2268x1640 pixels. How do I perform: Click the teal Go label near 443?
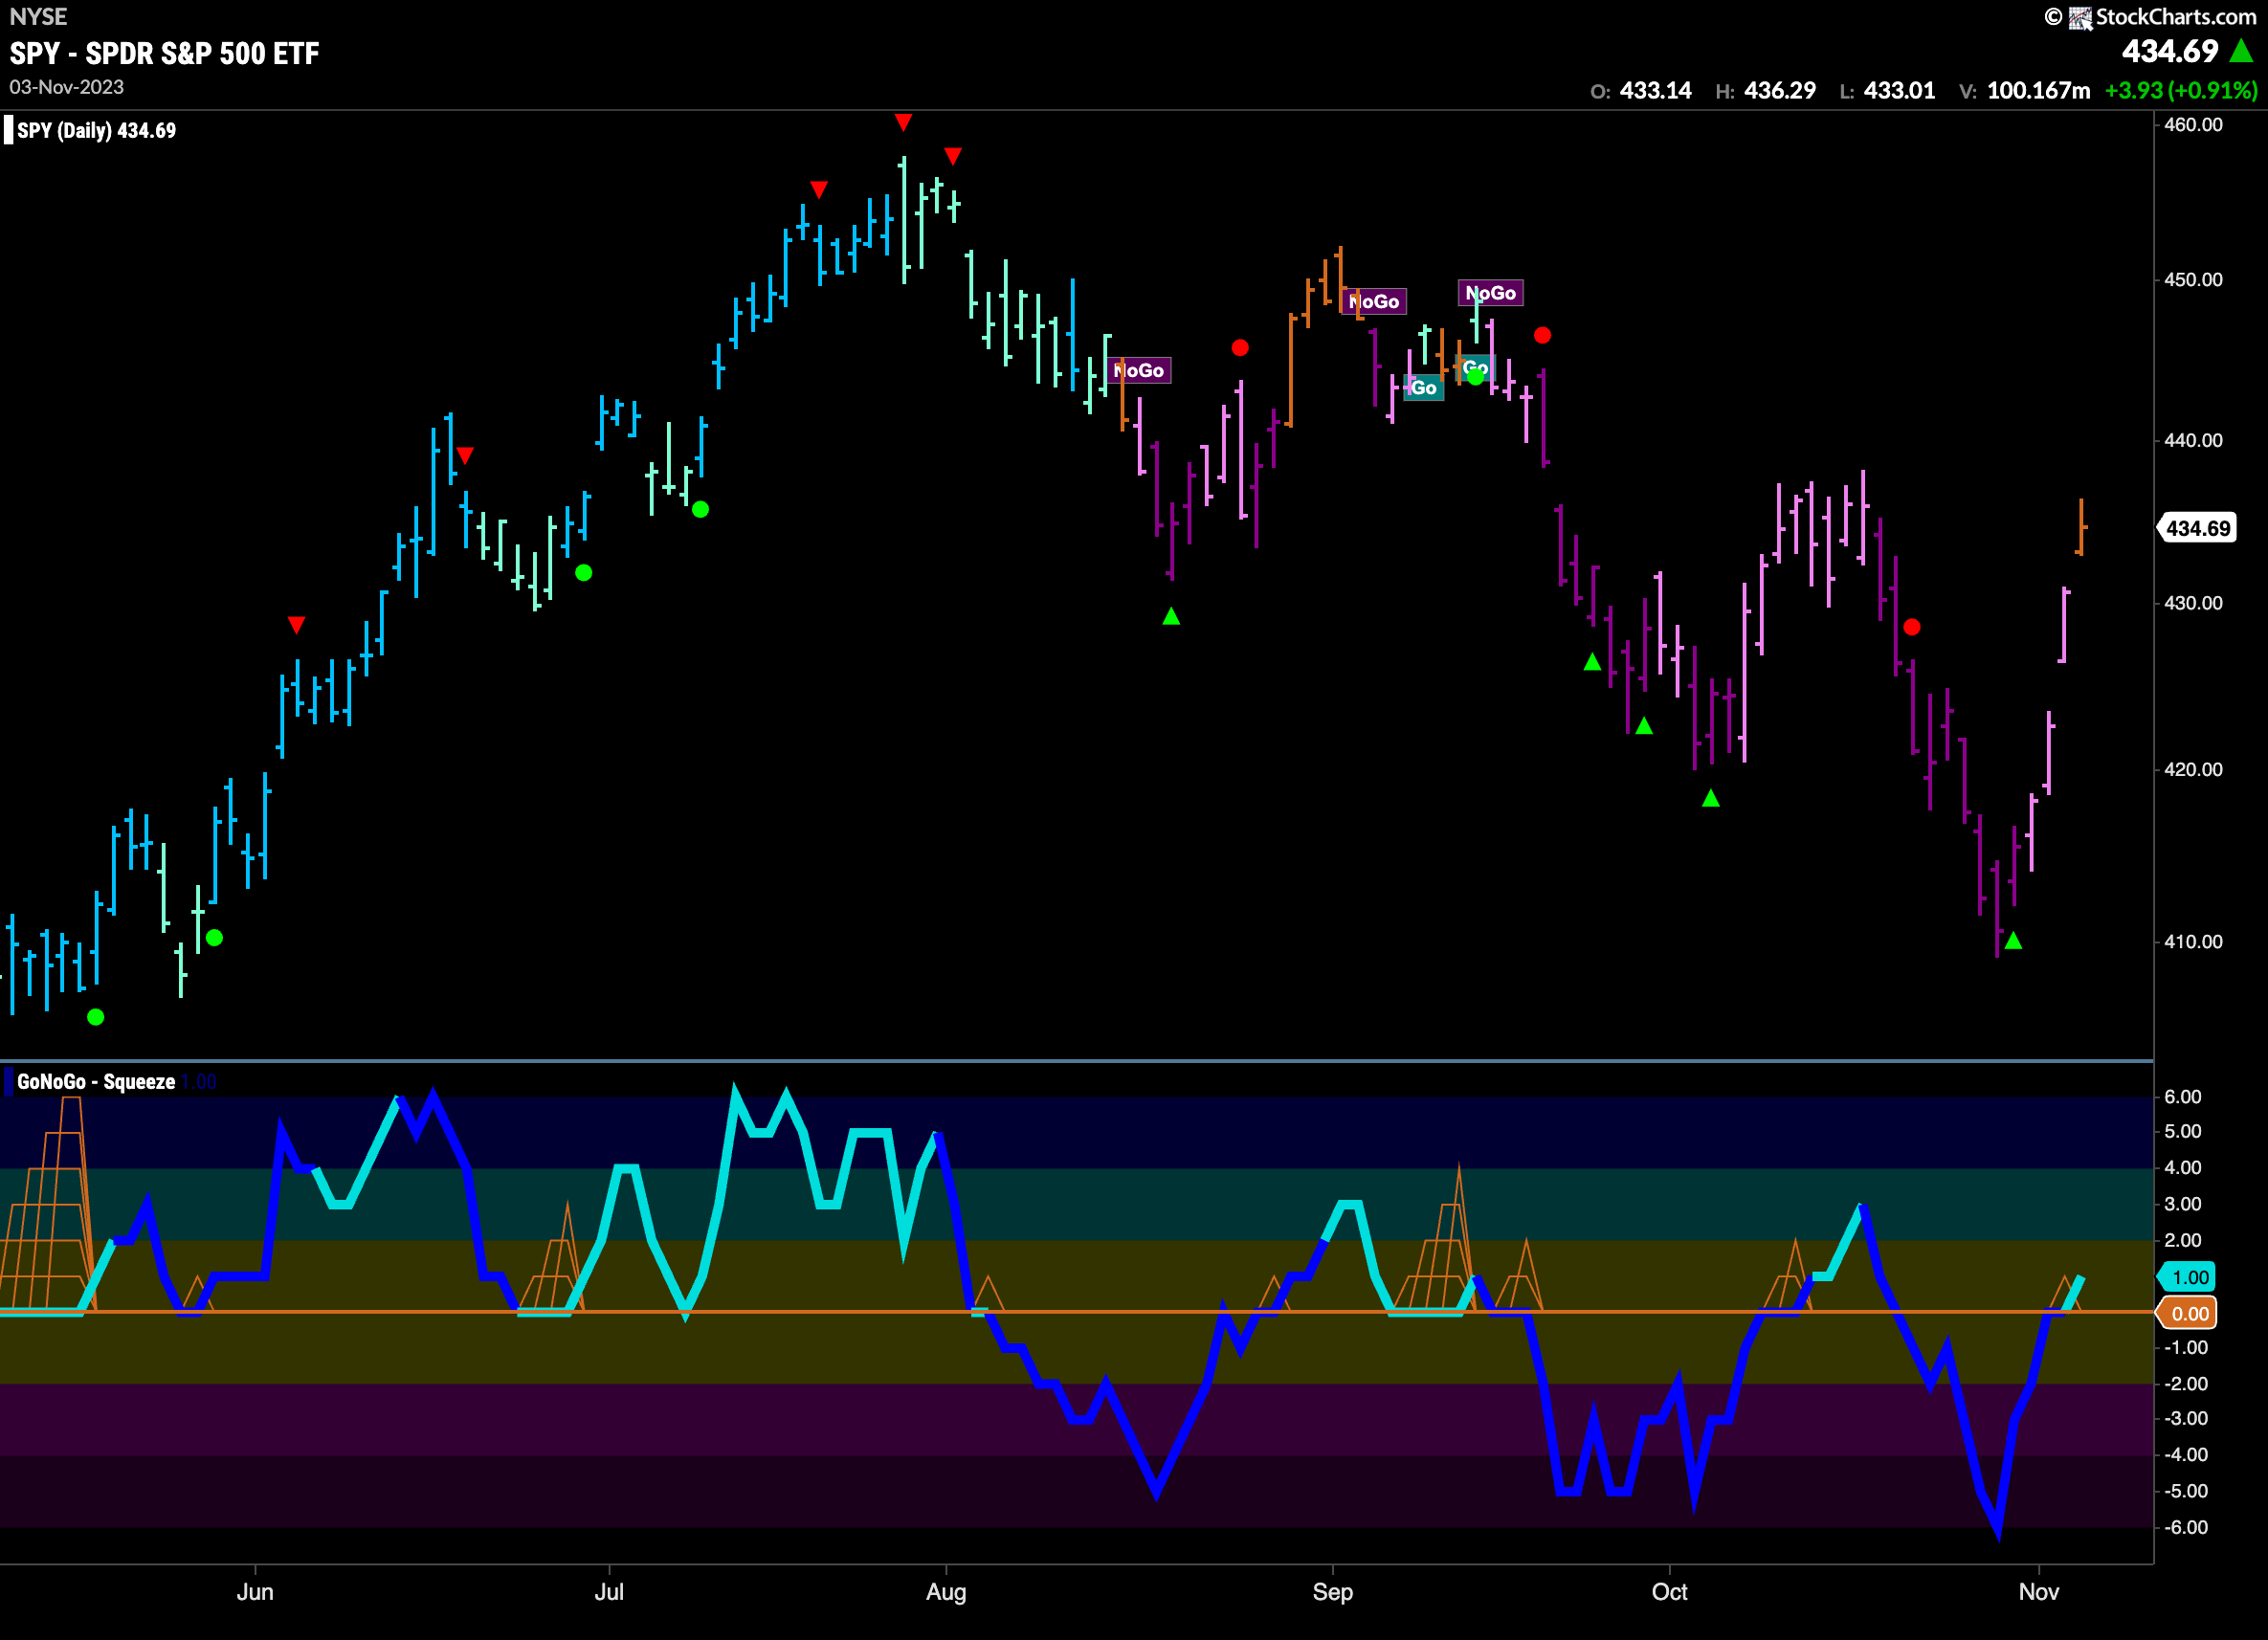click(1424, 388)
